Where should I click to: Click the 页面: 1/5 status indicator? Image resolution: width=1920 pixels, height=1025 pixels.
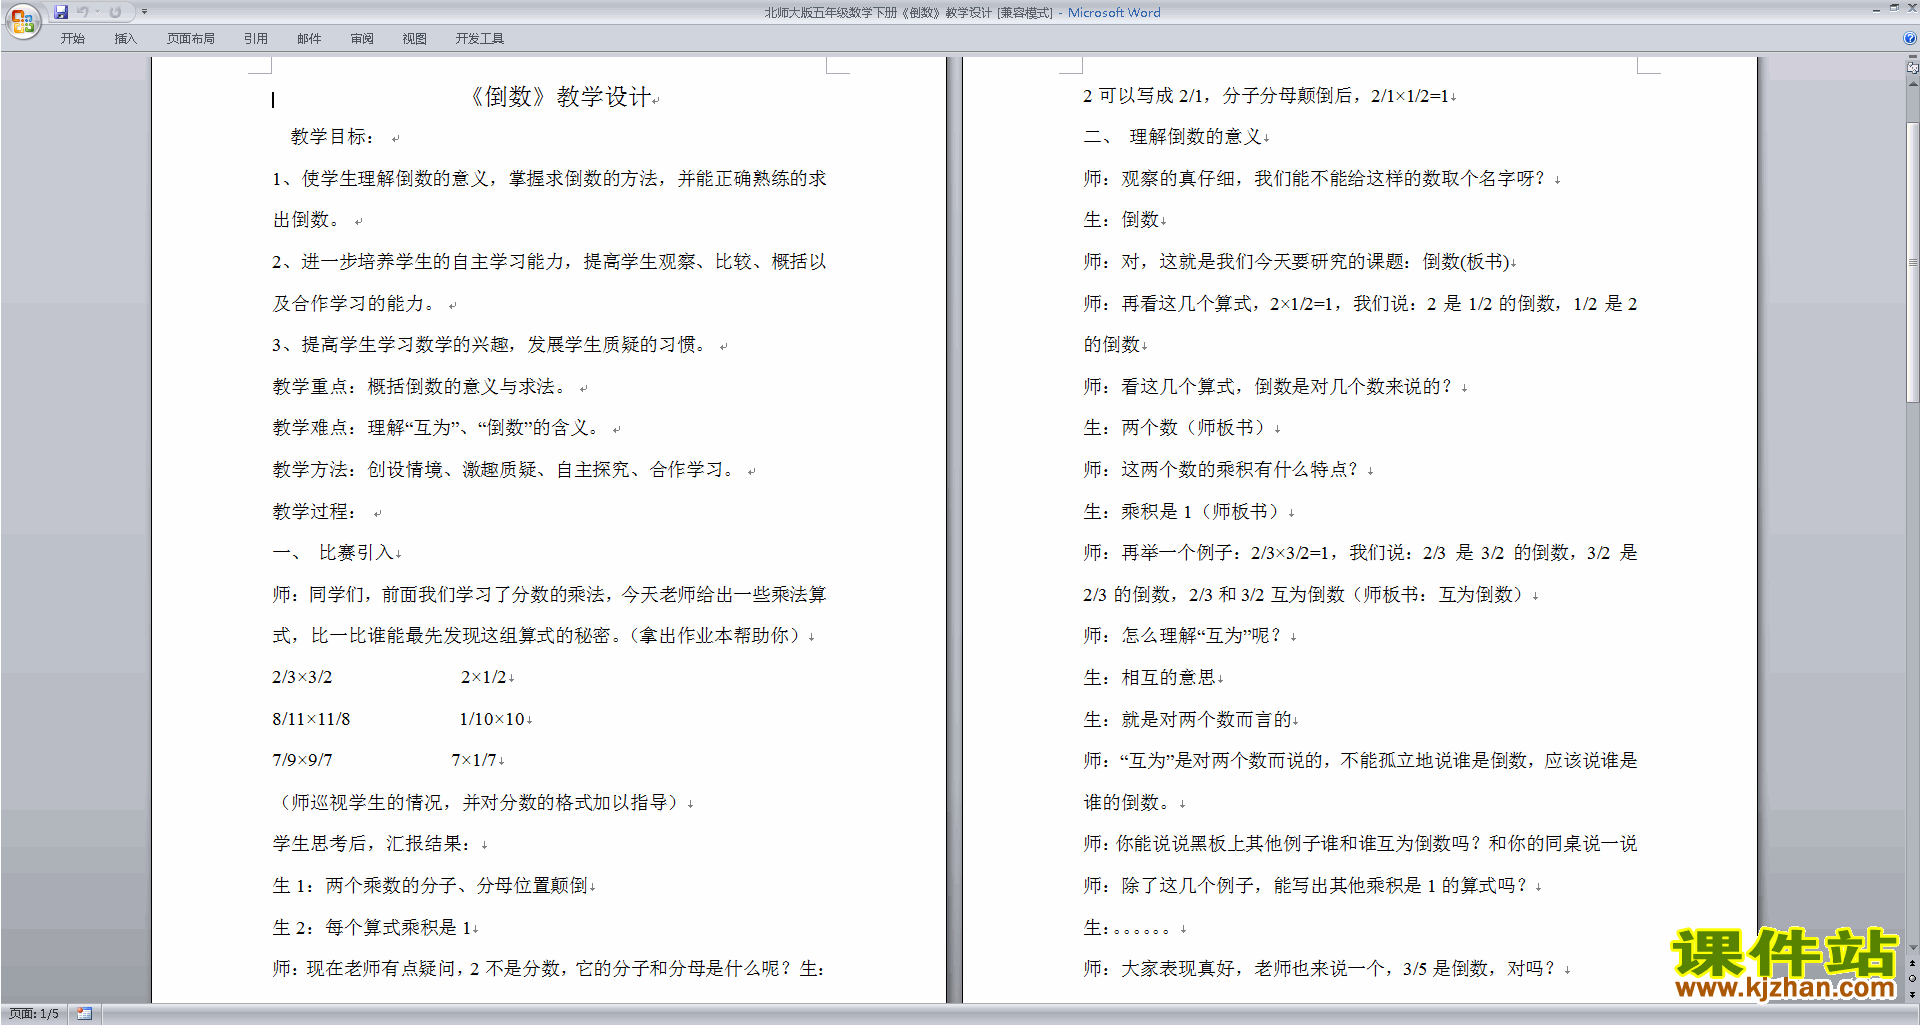click(x=34, y=1014)
